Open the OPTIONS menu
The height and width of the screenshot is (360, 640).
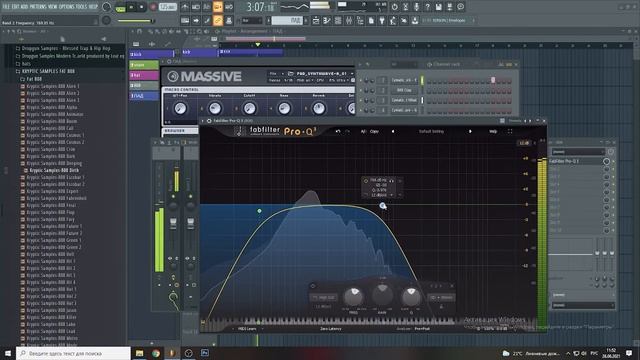[x=66, y=7]
